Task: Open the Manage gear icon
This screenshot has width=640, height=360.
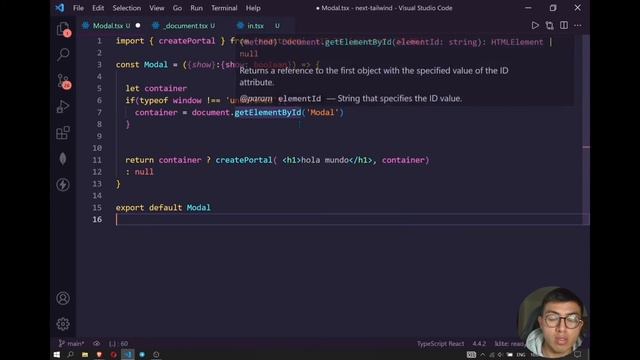Action: 63,324
